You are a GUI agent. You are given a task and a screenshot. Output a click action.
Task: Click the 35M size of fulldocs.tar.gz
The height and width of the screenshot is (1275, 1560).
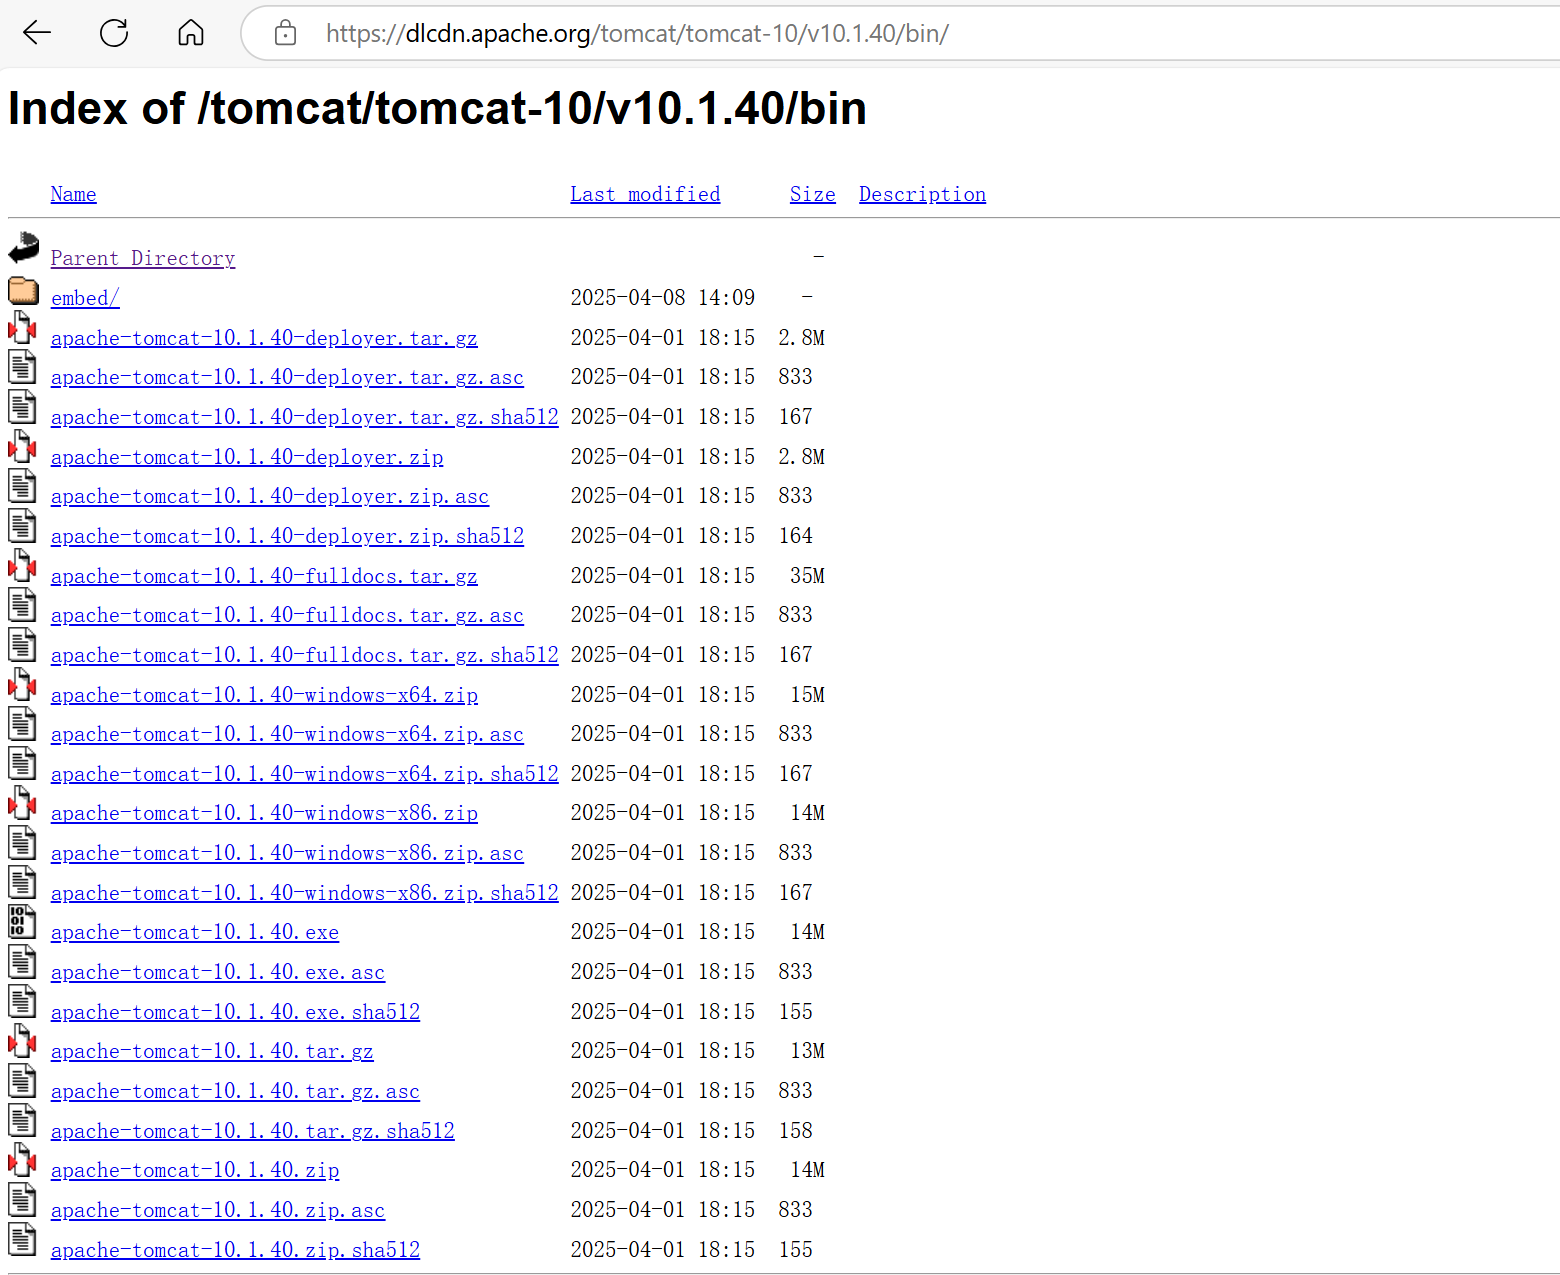point(807,576)
